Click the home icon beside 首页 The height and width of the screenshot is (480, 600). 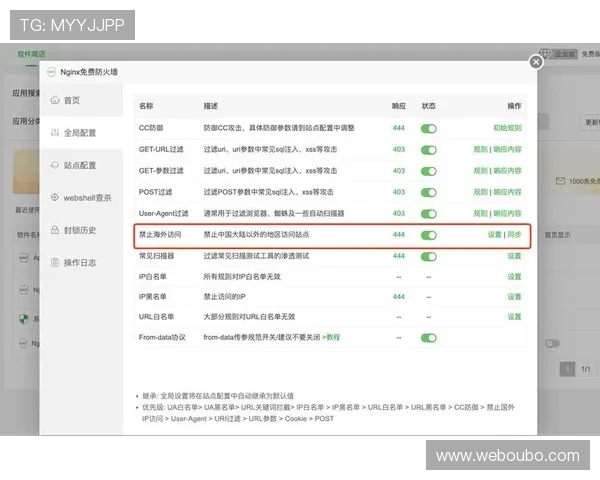tap(55, 100)
